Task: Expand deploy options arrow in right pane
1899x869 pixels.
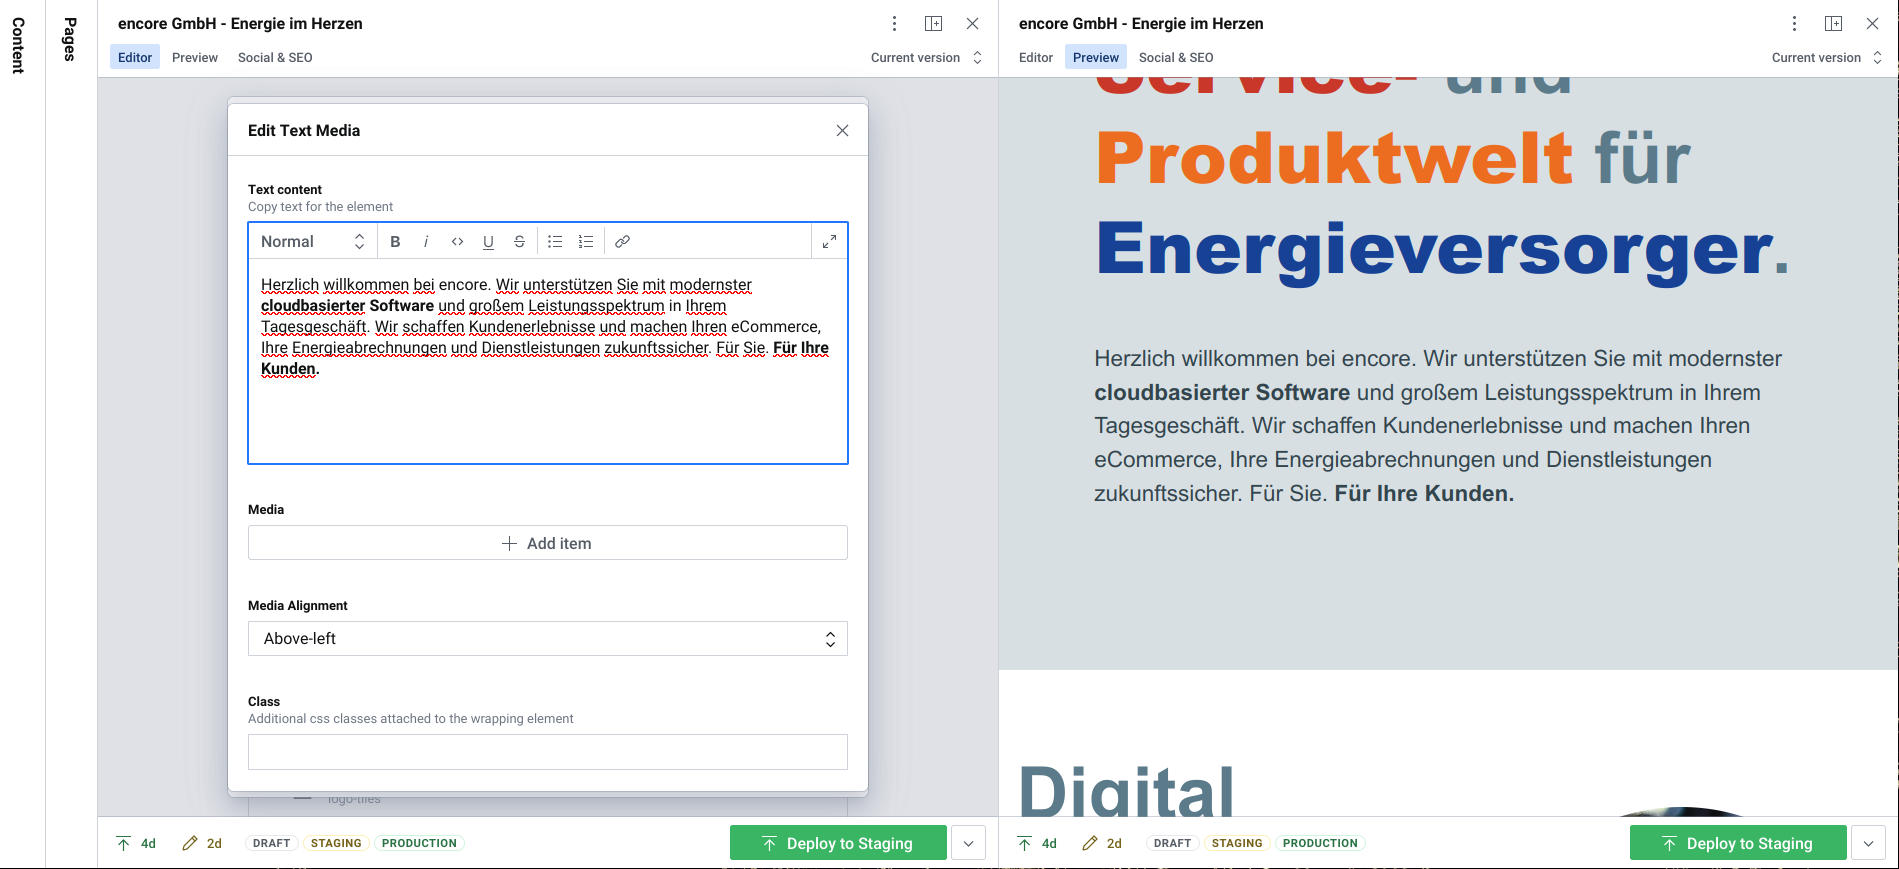Action: coord(1868,843)
